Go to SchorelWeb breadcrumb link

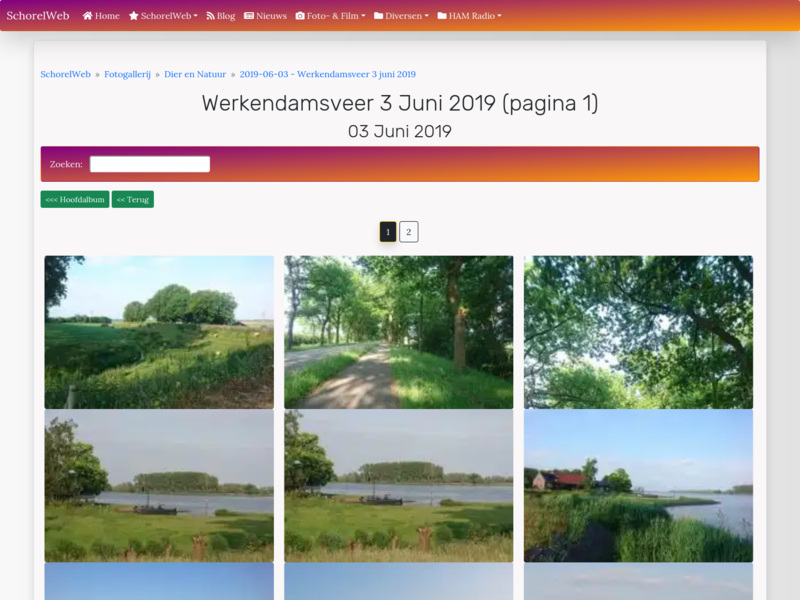(x=65, y=74)
